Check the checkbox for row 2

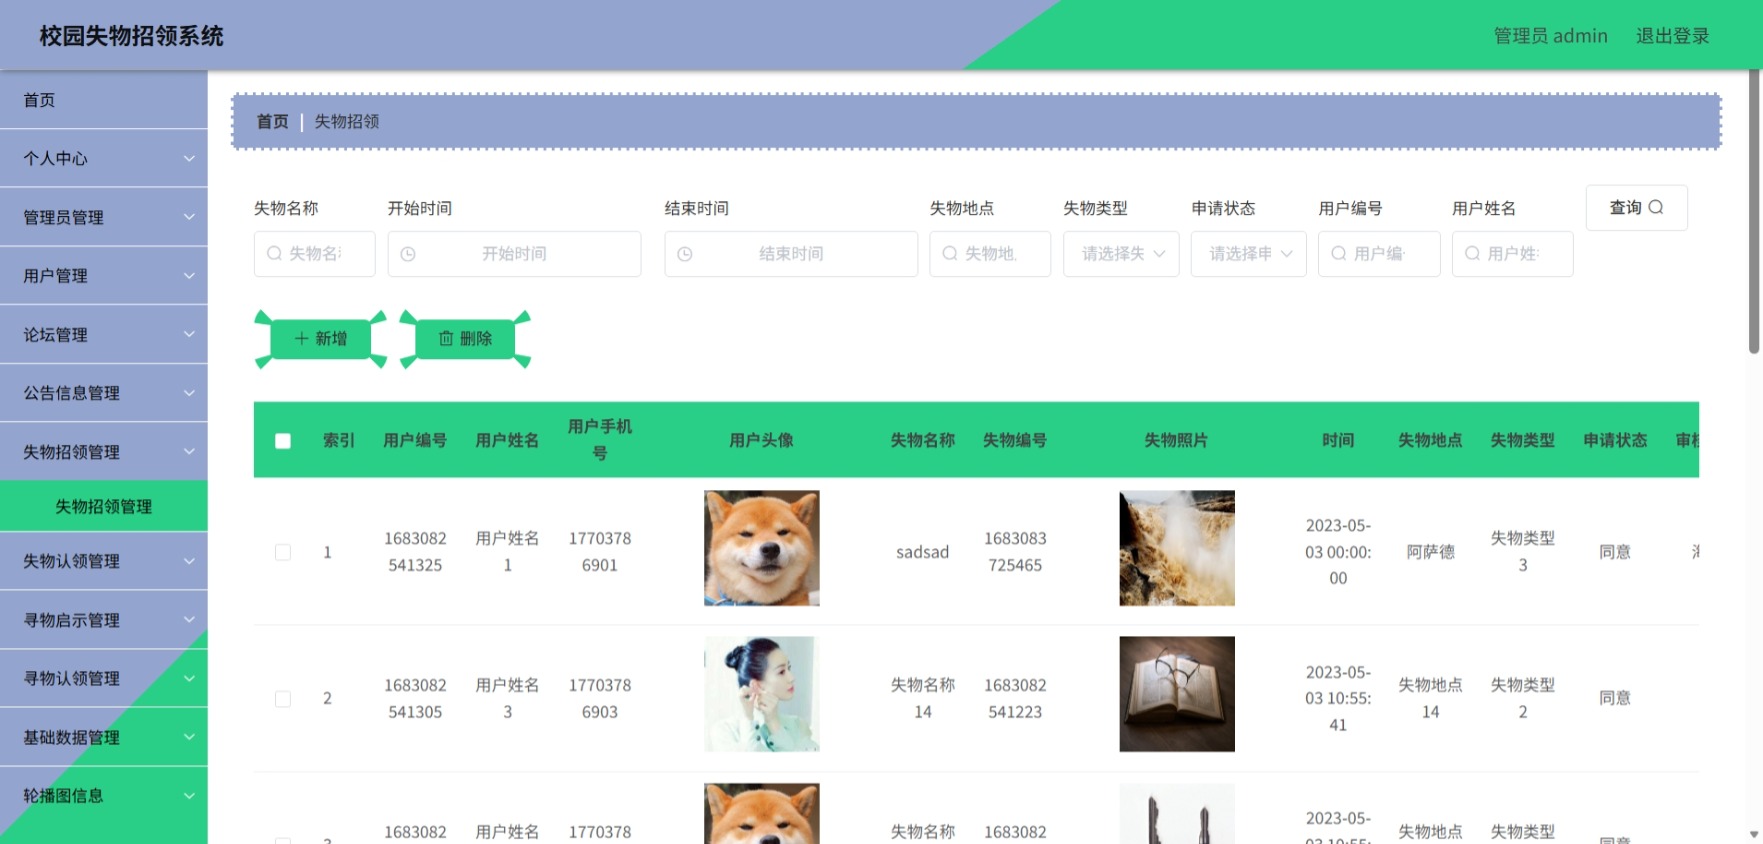[x=283, y=699]
